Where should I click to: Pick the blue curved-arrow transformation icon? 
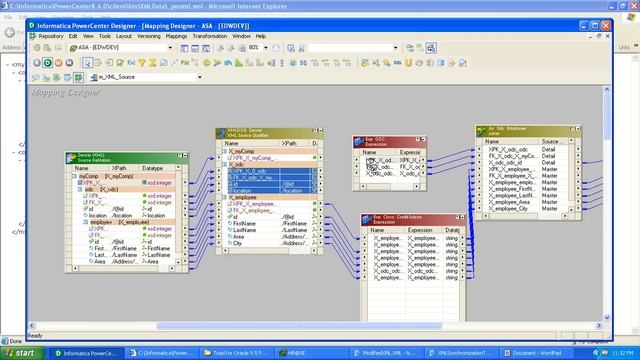228,63
